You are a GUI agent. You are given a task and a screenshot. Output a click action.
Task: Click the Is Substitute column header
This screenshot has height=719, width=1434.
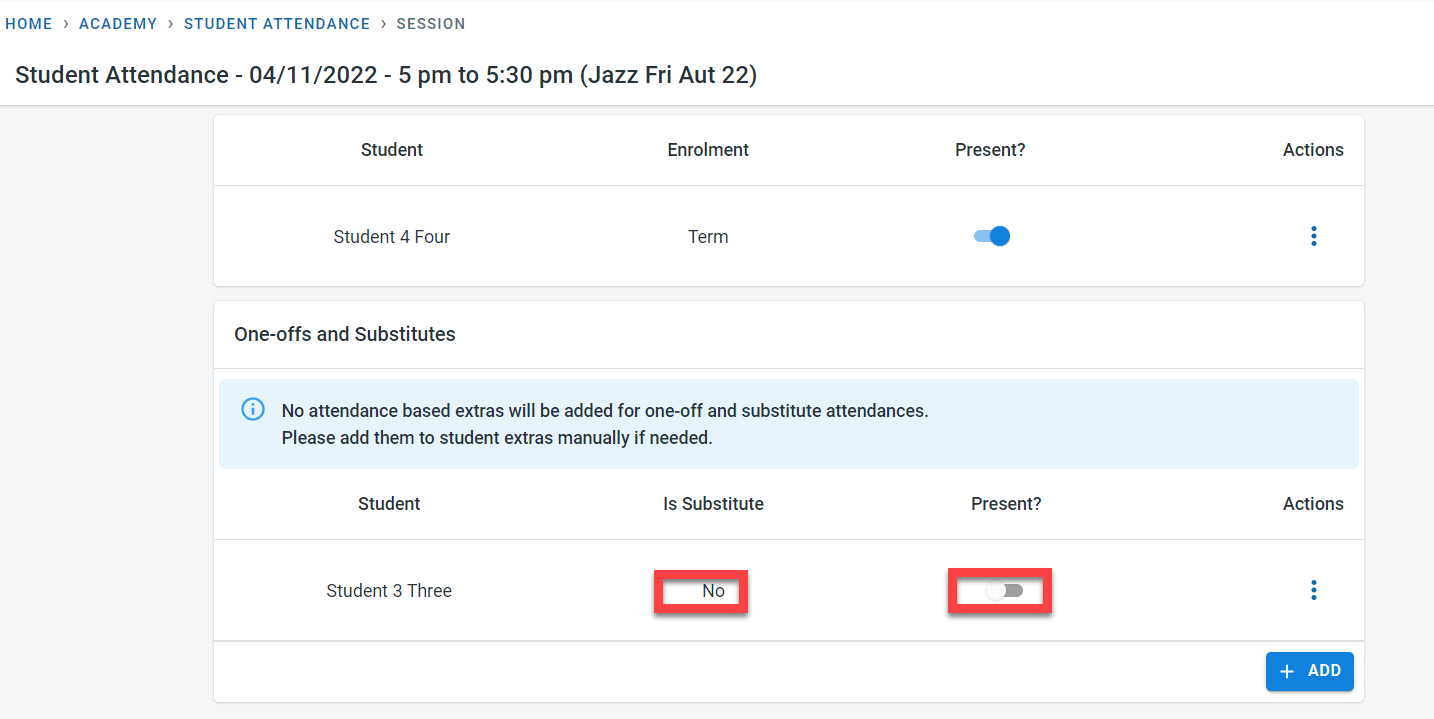point(713,504)
